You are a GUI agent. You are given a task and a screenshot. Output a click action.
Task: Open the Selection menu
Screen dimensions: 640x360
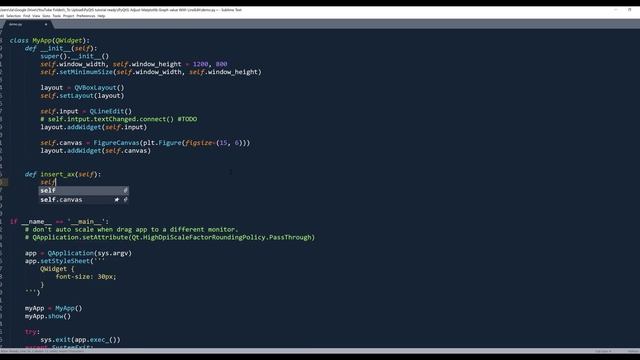(x=13, y=16)
